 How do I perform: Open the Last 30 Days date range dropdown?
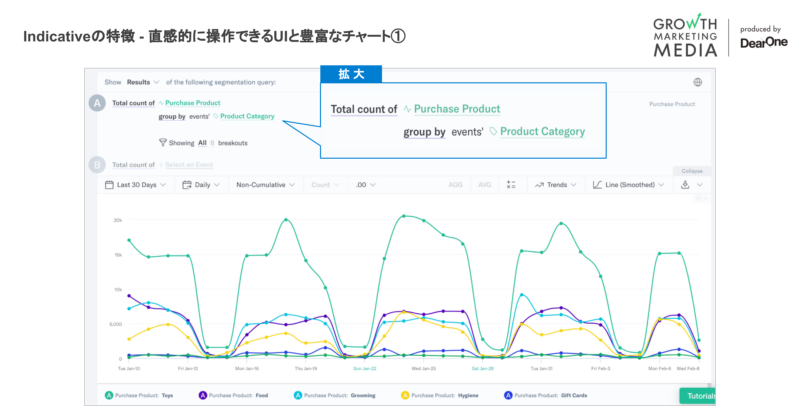click(136, 185)
